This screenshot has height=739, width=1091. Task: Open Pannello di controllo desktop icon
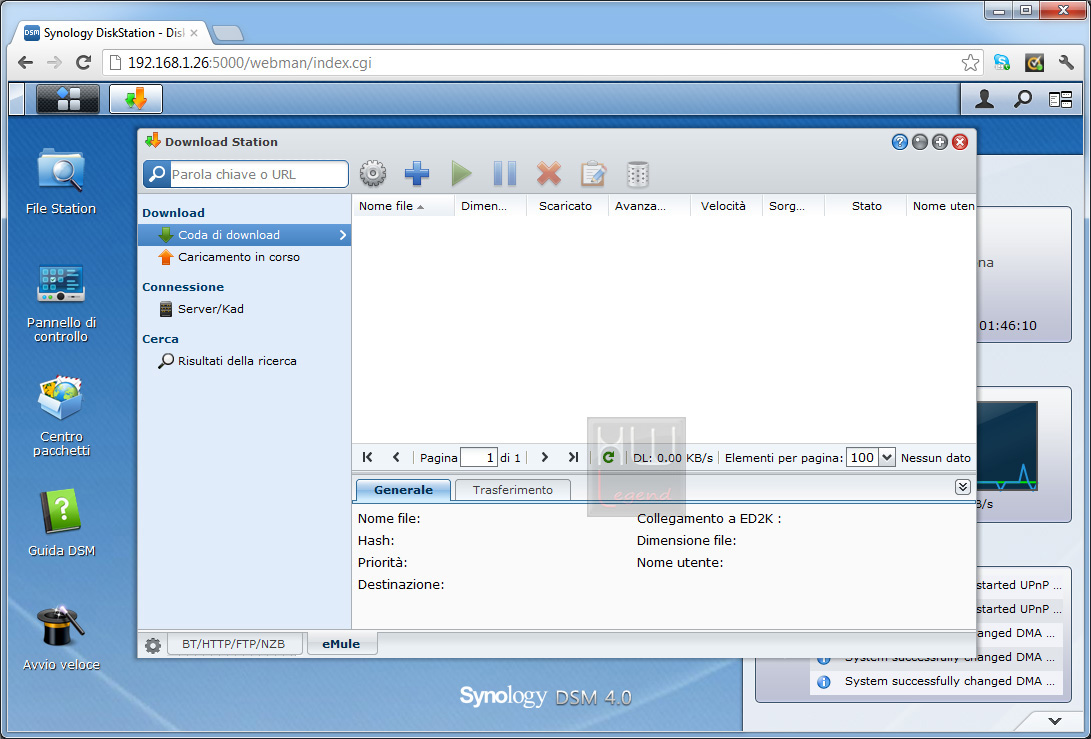[61, 303]
